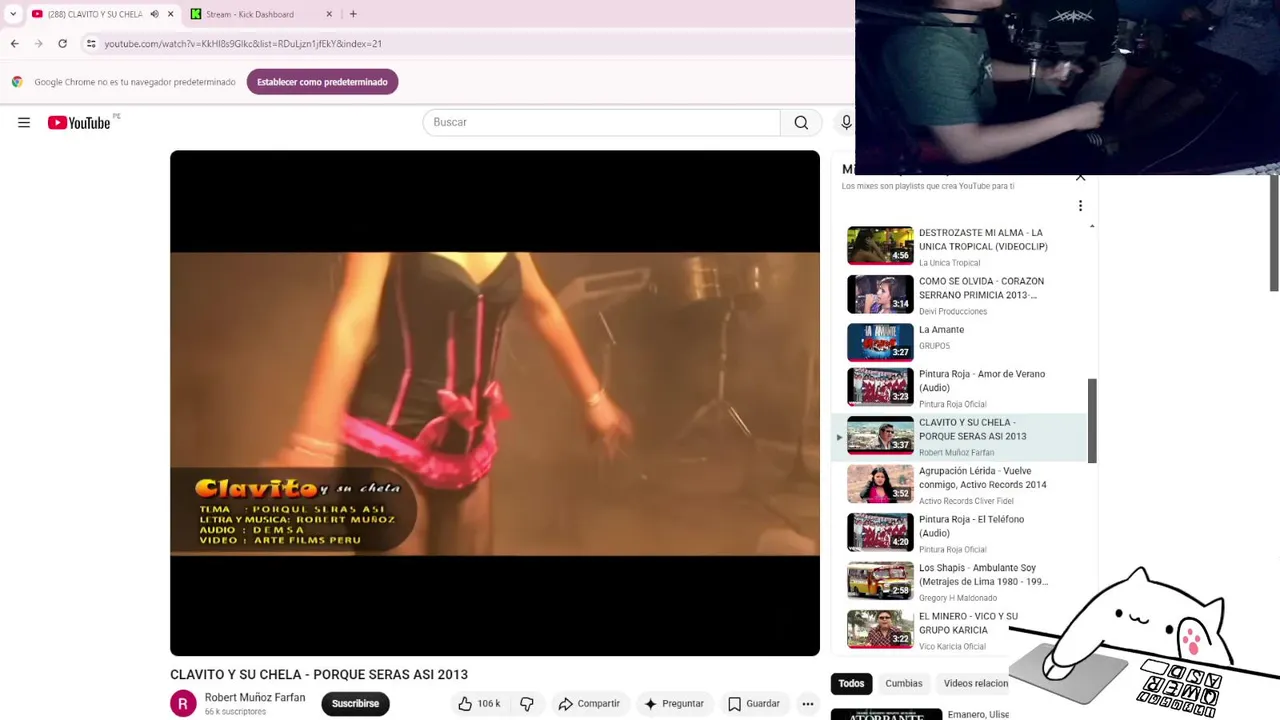The height and width of the screenshot is (720, 1280).
Task: Go forward in Chrome browser
Action: [x=38, y=44]
